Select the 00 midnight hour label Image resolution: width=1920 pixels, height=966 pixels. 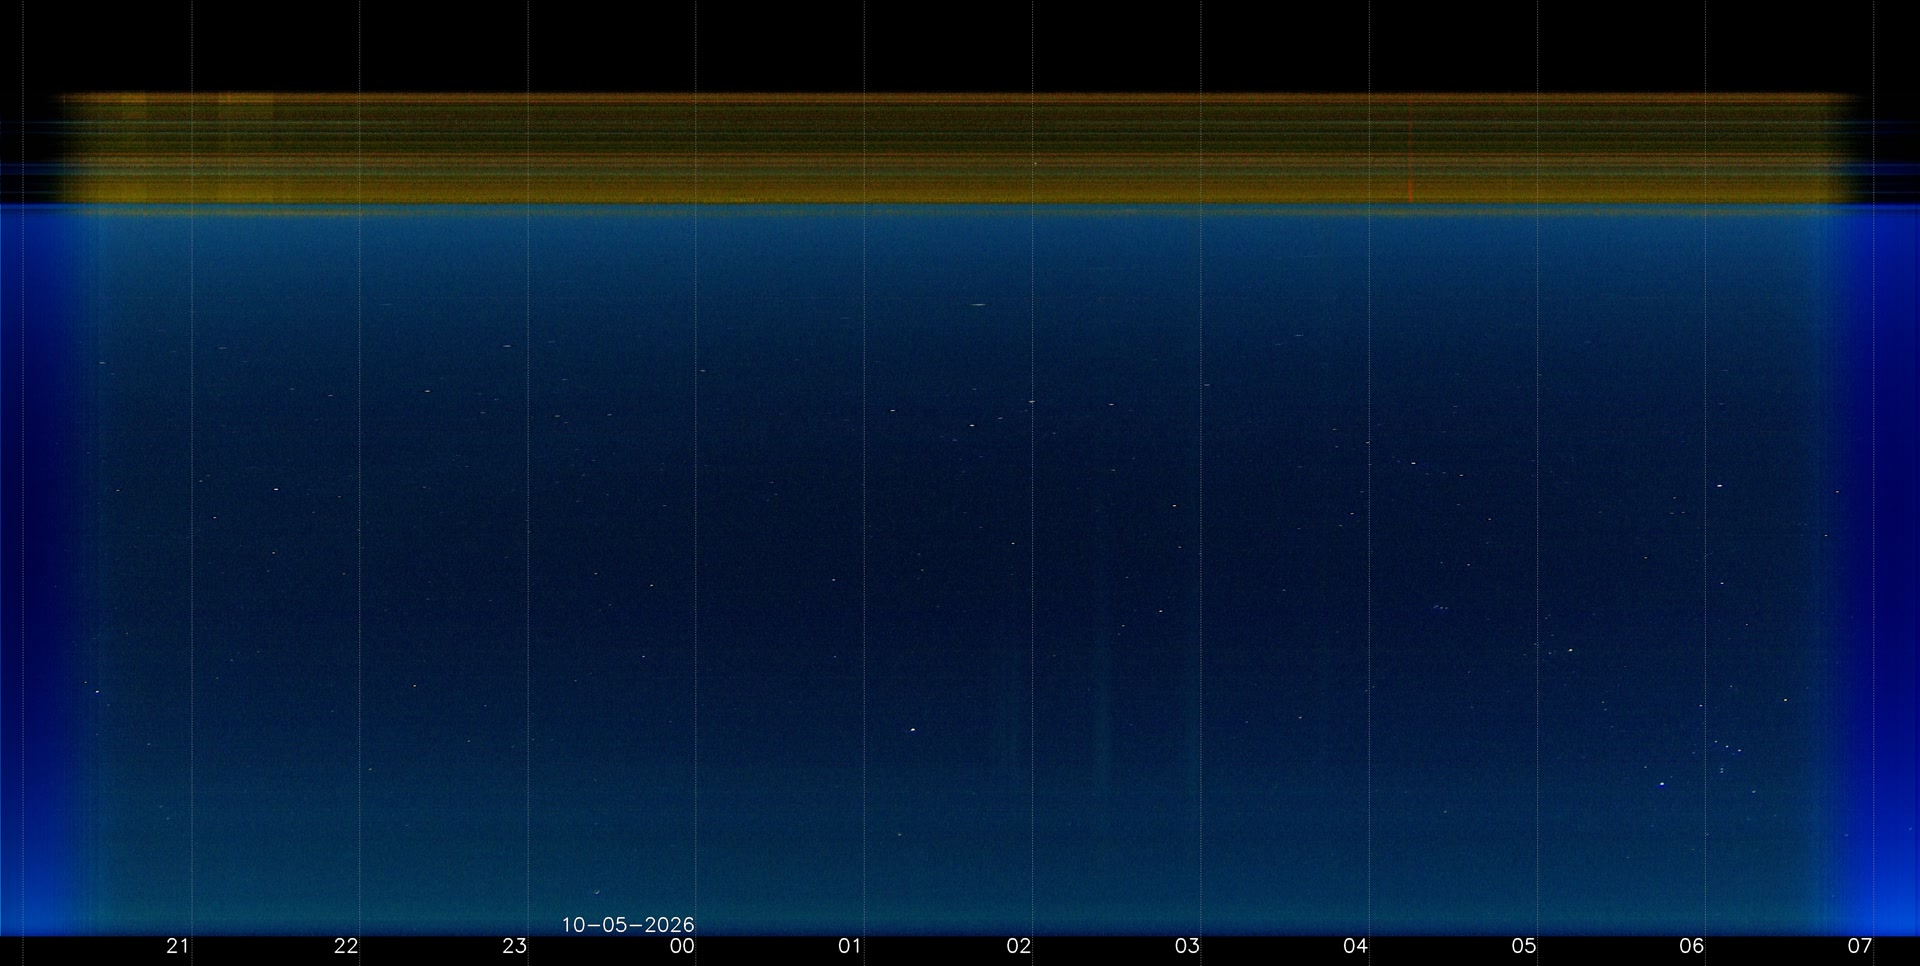[x=682, y=946]
